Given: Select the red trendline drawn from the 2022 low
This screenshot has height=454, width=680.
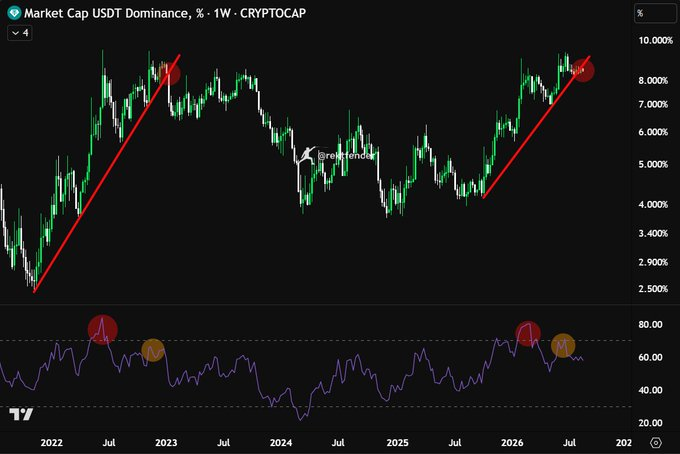Looking at the screenshot, I should 107,173.
